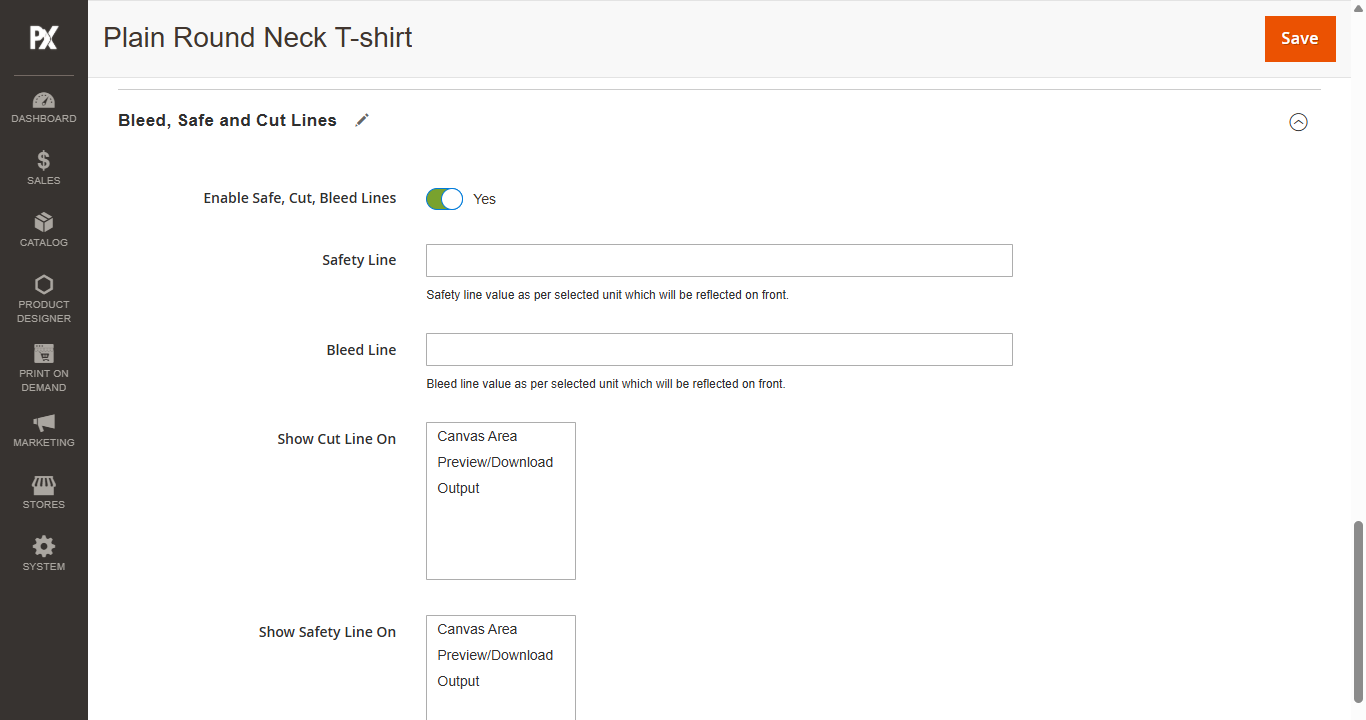Image resolution: width=1366 pixels, height=720 pixels.
Task: Click the Save button
Action: point(1300,39)
